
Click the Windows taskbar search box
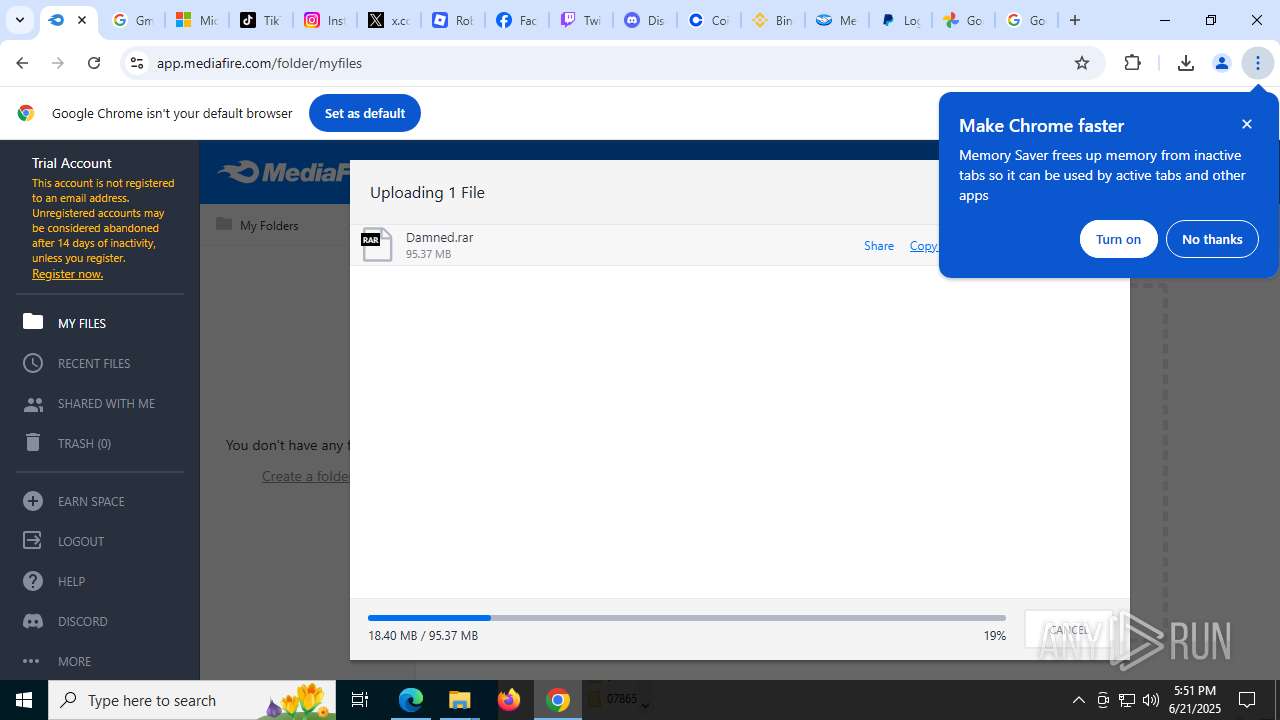click(x=193, y=700)
